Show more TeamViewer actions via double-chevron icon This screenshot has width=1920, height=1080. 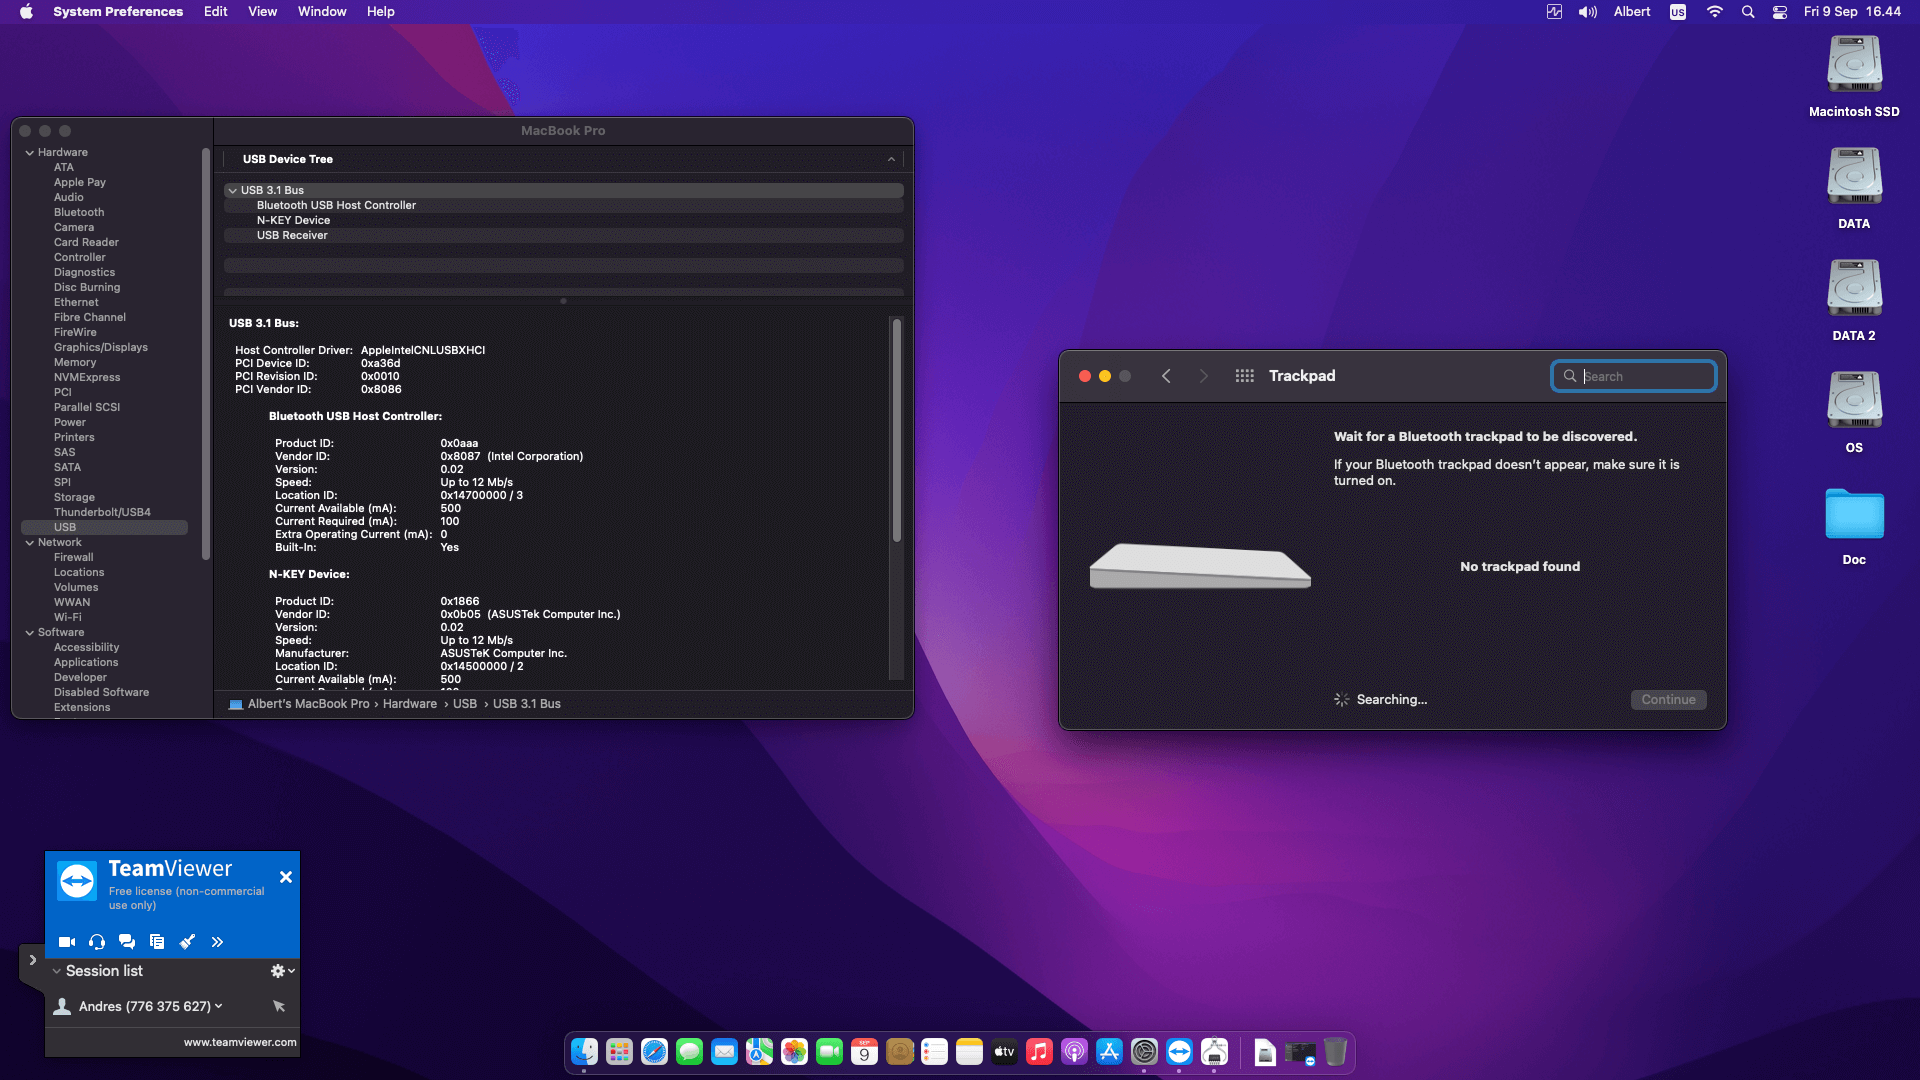click(x=217, y=941)
